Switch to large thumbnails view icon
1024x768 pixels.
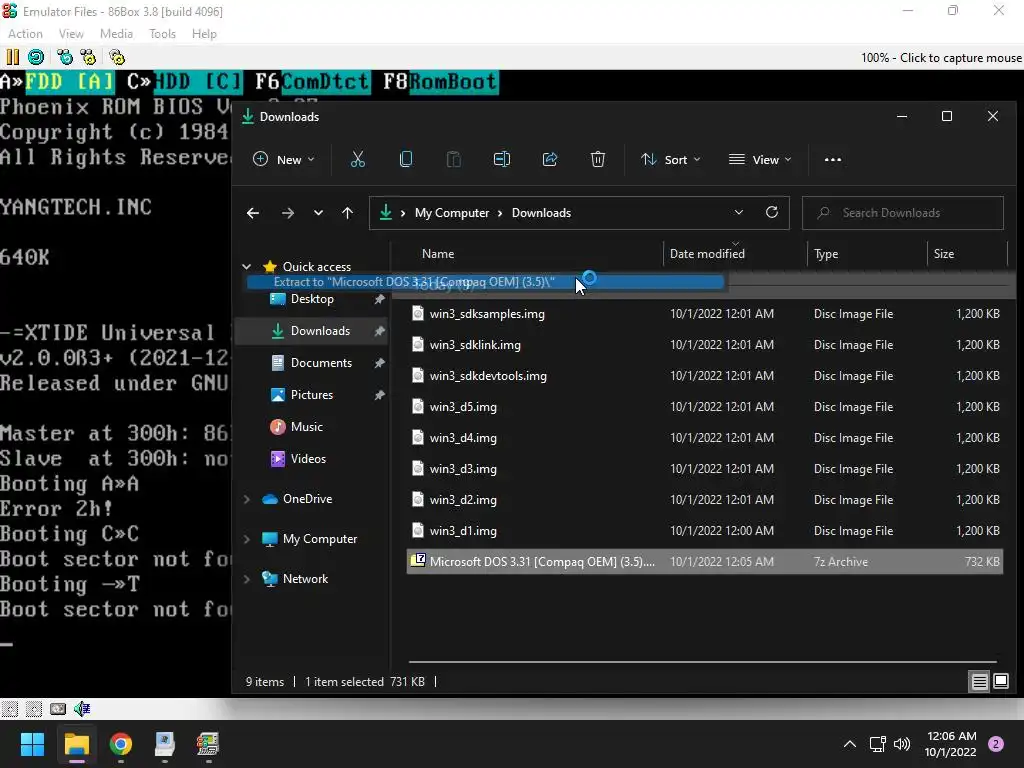(x=1001, y=682)
